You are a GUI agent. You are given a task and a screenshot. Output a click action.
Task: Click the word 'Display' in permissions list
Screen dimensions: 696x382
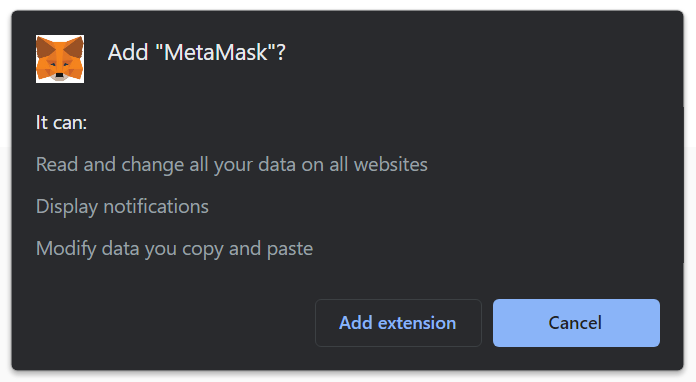pos(67,207)
